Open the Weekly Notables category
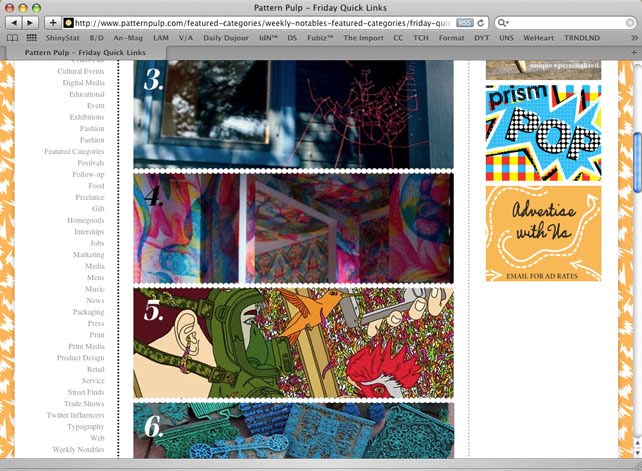The width and height of the screenshot is (642, 471). (x=78, y=450)
